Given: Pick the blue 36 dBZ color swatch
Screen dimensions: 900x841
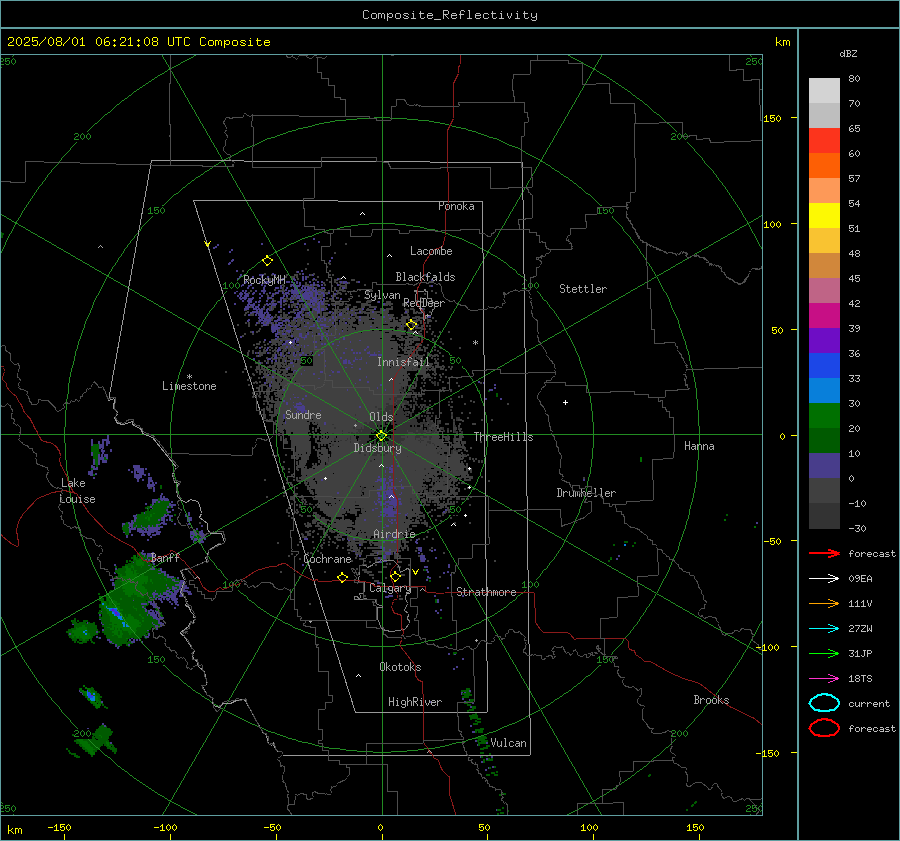Looking at the screenshot, I should point(824,365).
